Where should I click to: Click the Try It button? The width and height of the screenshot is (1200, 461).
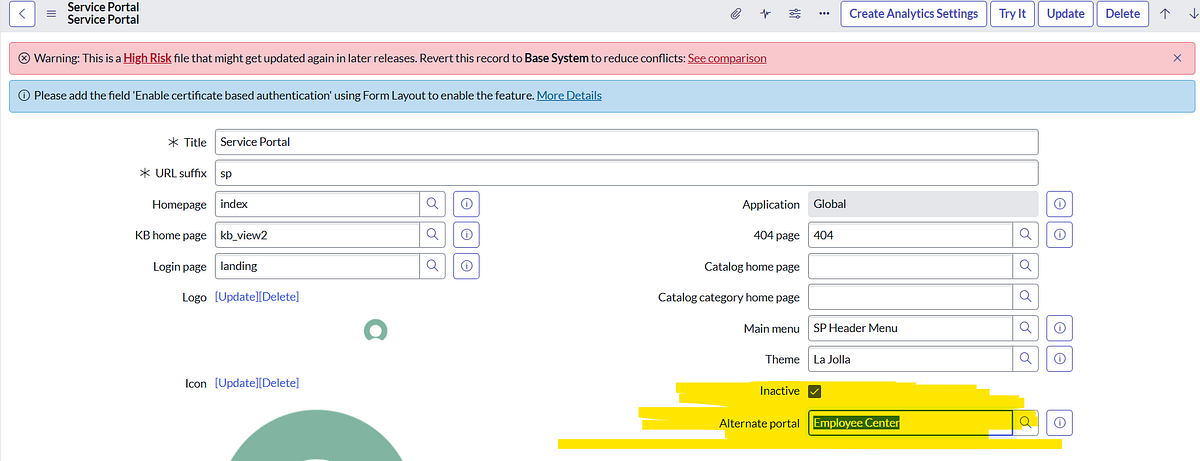pyautogui.click(x=1012, y=14)
